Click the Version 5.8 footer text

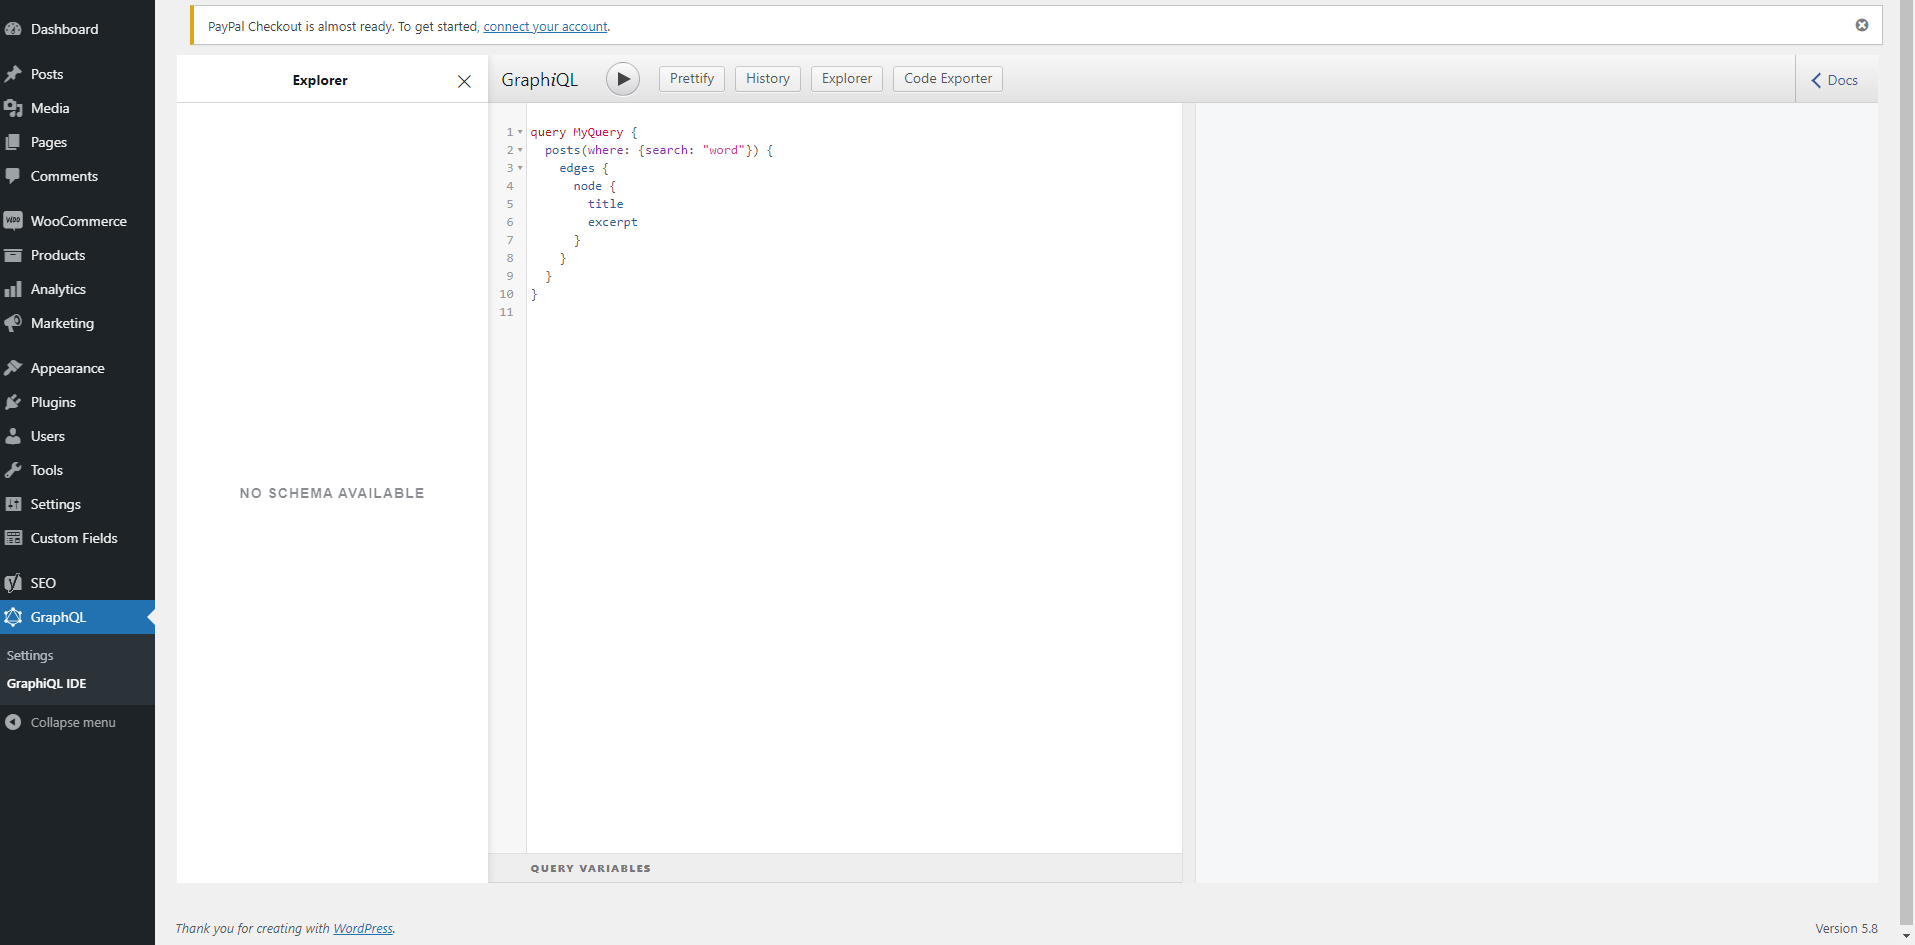[1847, 929]
